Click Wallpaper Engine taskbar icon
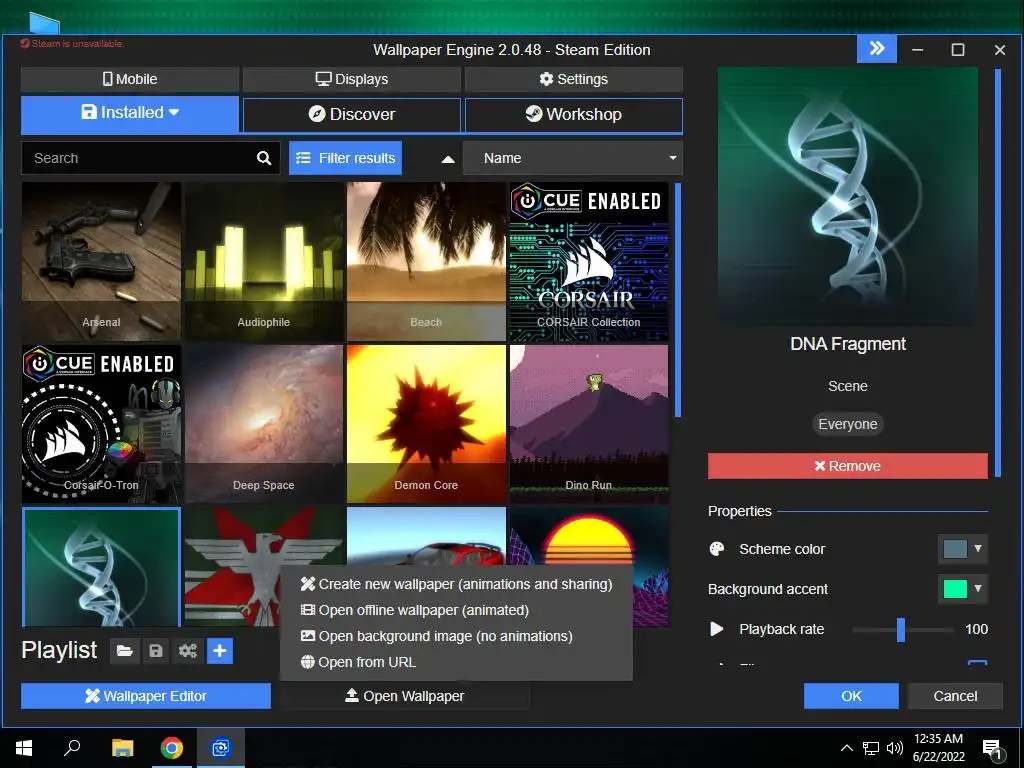The height and width of the screenshot is (768, 1024). (221, 748)
